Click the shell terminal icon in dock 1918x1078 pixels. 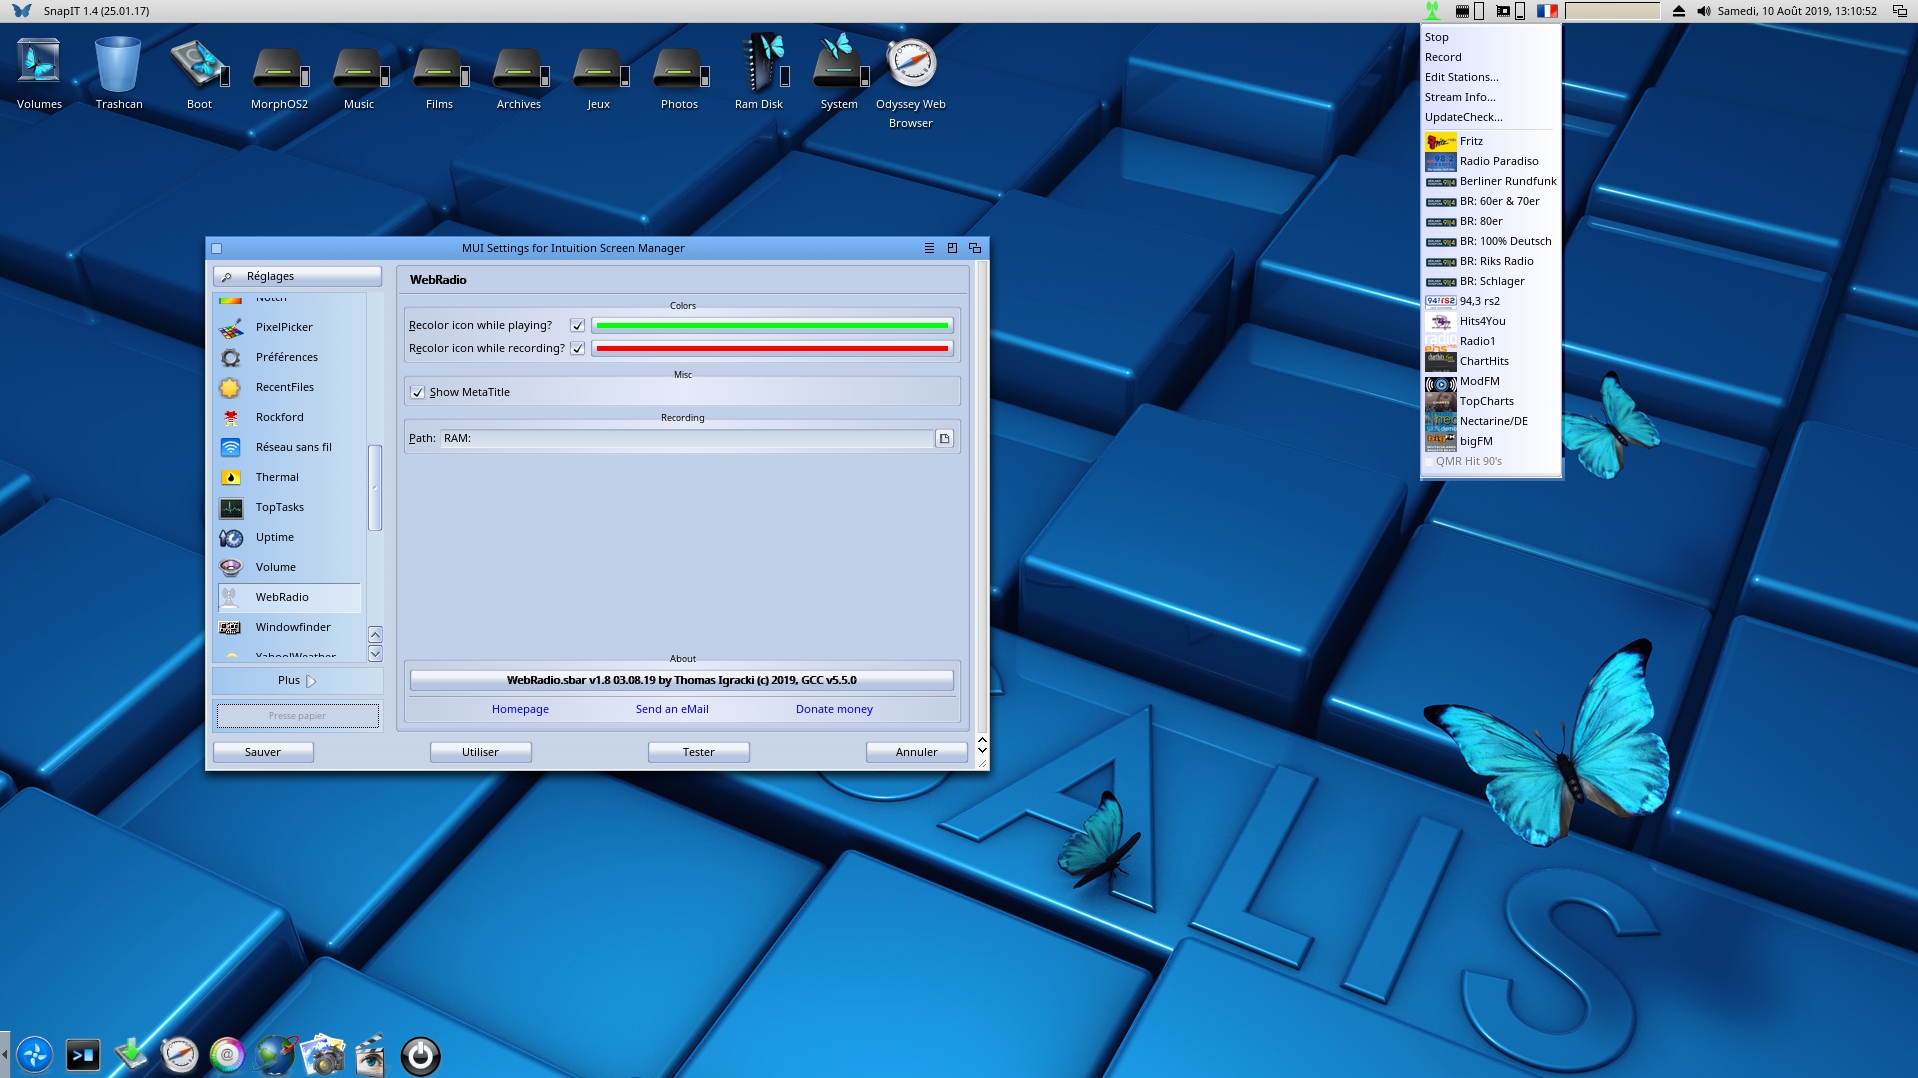[83, 1055]
